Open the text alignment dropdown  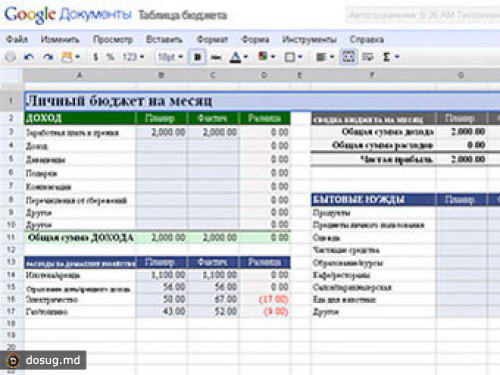(x=325, y=57)
